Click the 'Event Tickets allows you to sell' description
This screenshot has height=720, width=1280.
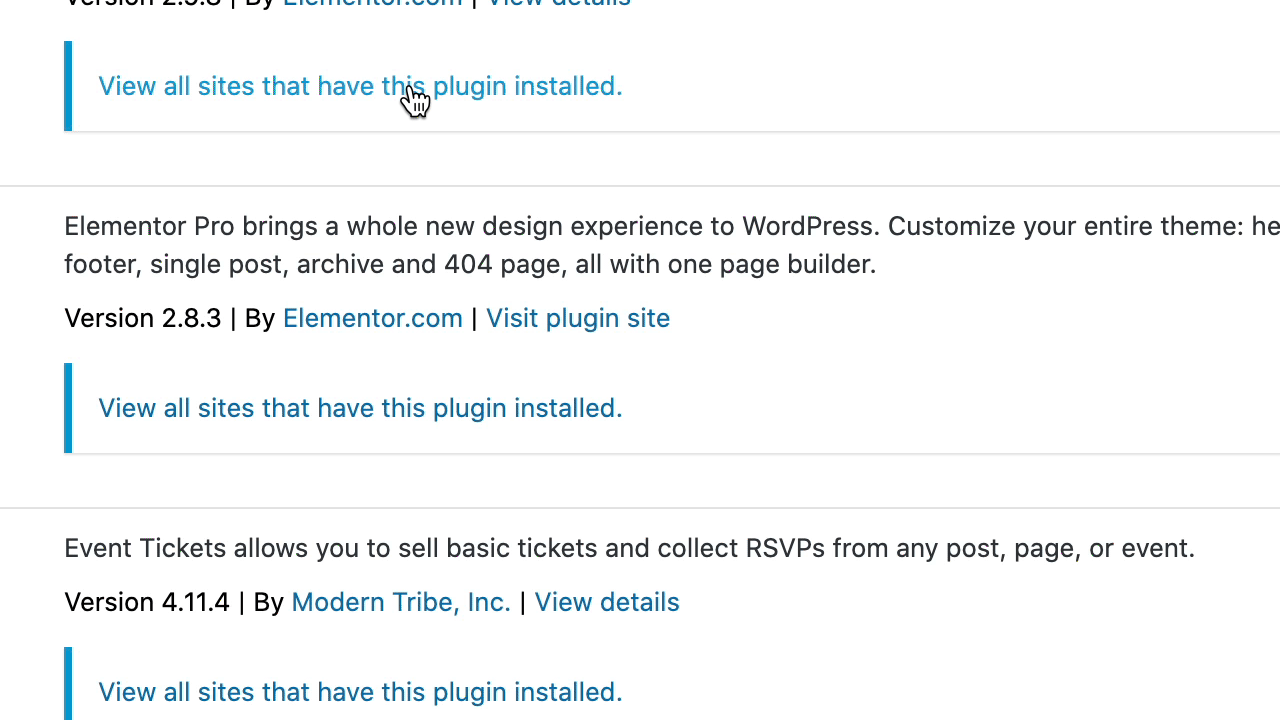coord(629,548)
